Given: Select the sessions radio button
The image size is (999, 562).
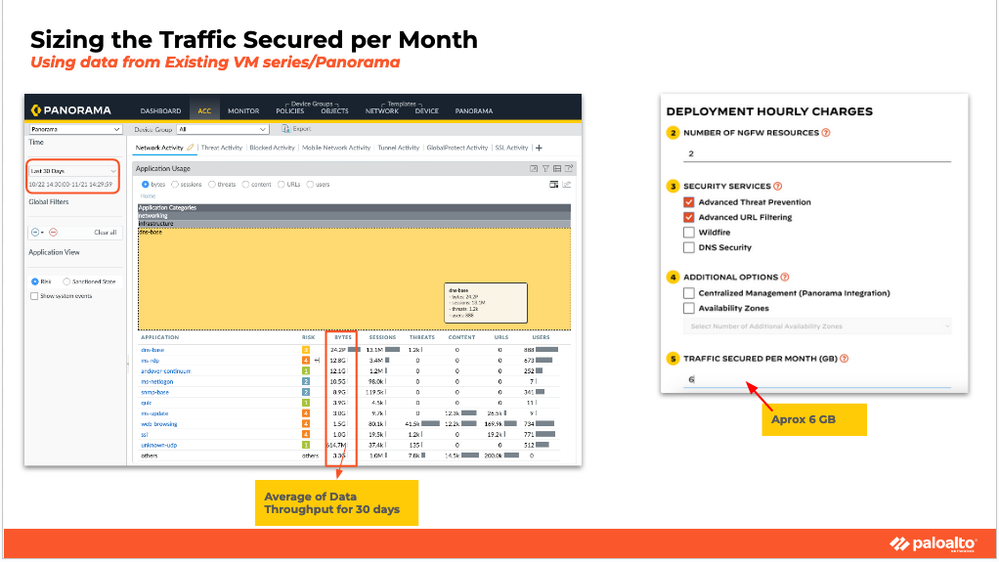Looking at the screenshot, I should click(x=175, y=184).
